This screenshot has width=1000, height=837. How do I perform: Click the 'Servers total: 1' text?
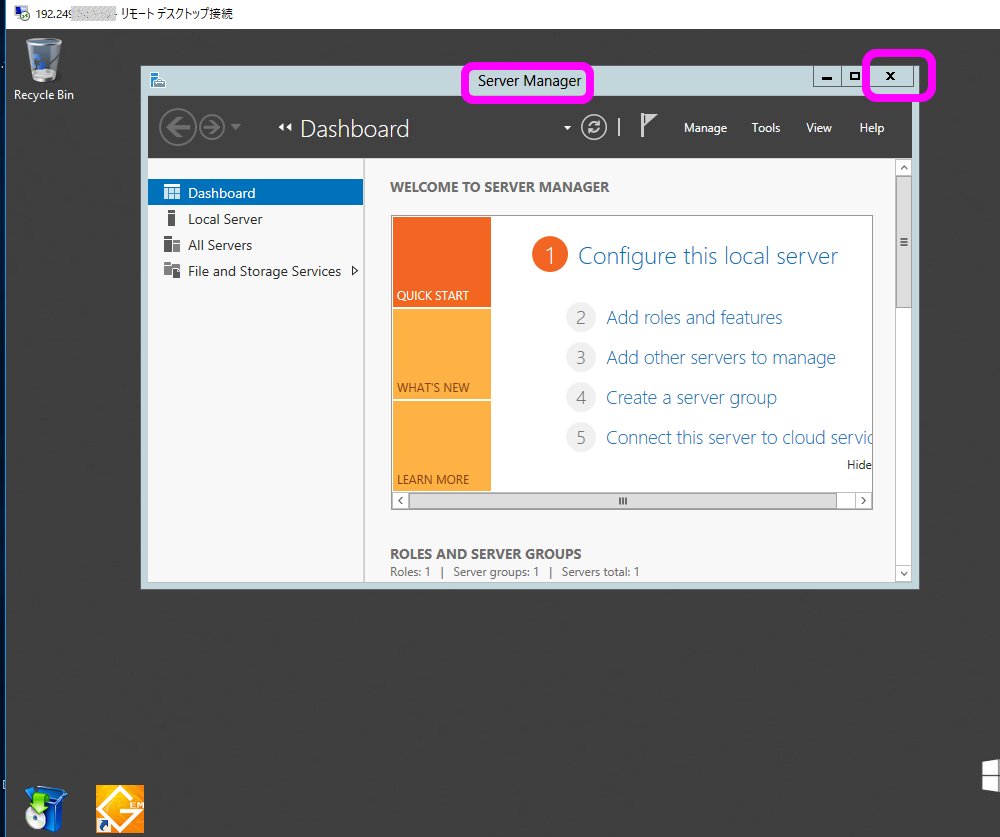point(600,572)
